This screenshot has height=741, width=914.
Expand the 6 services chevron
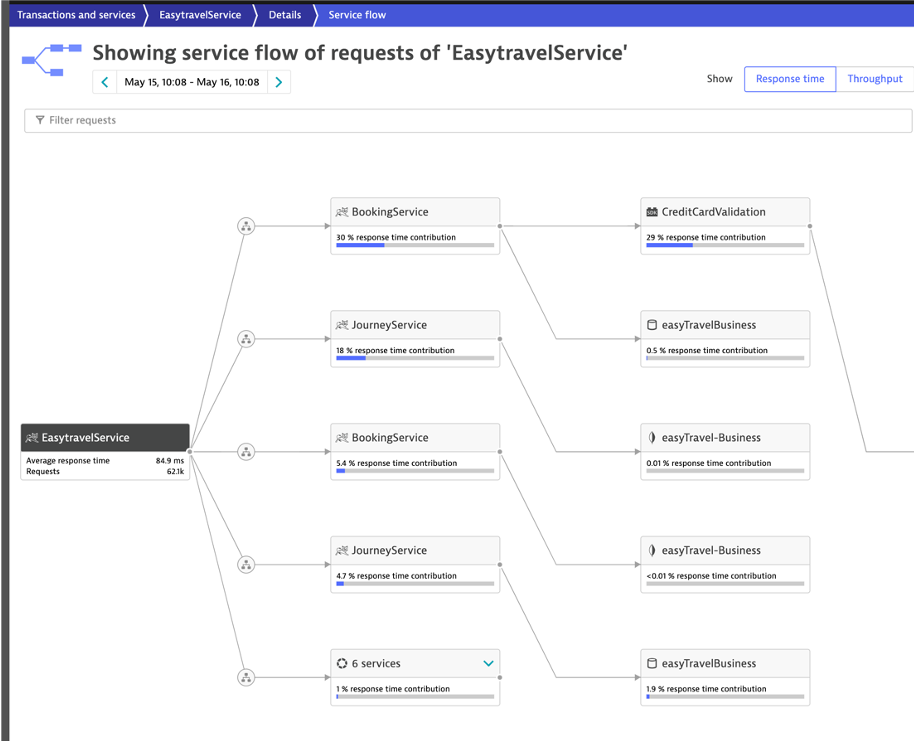pyautogui.click(x=488, y=663)
